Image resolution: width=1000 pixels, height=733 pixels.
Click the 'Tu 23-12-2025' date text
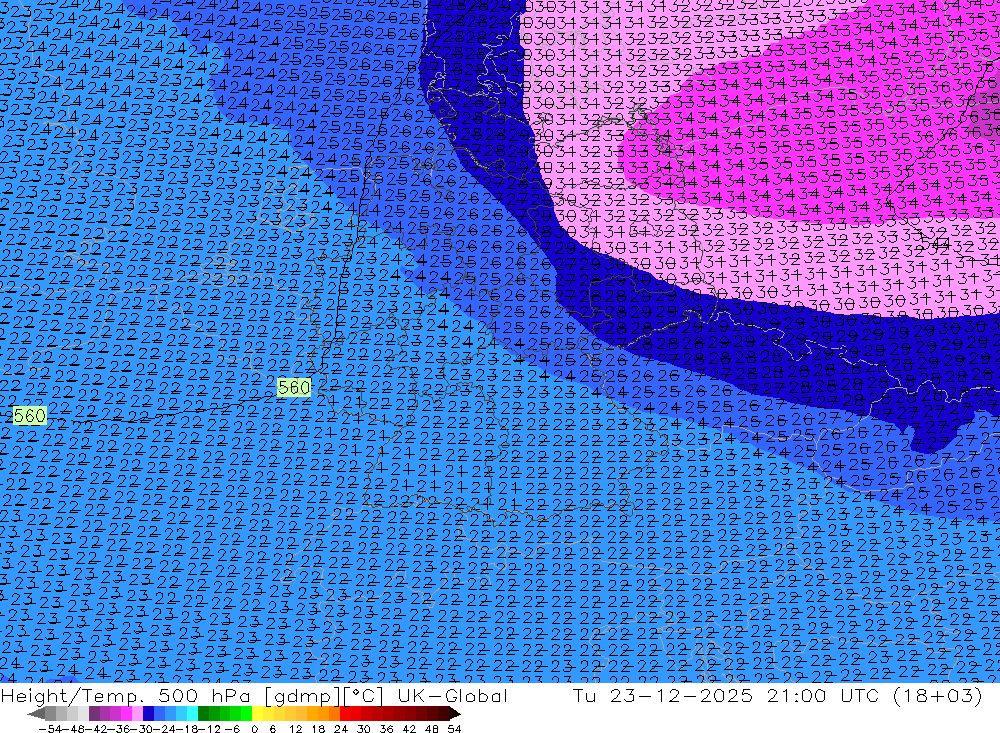pos(663,696)
